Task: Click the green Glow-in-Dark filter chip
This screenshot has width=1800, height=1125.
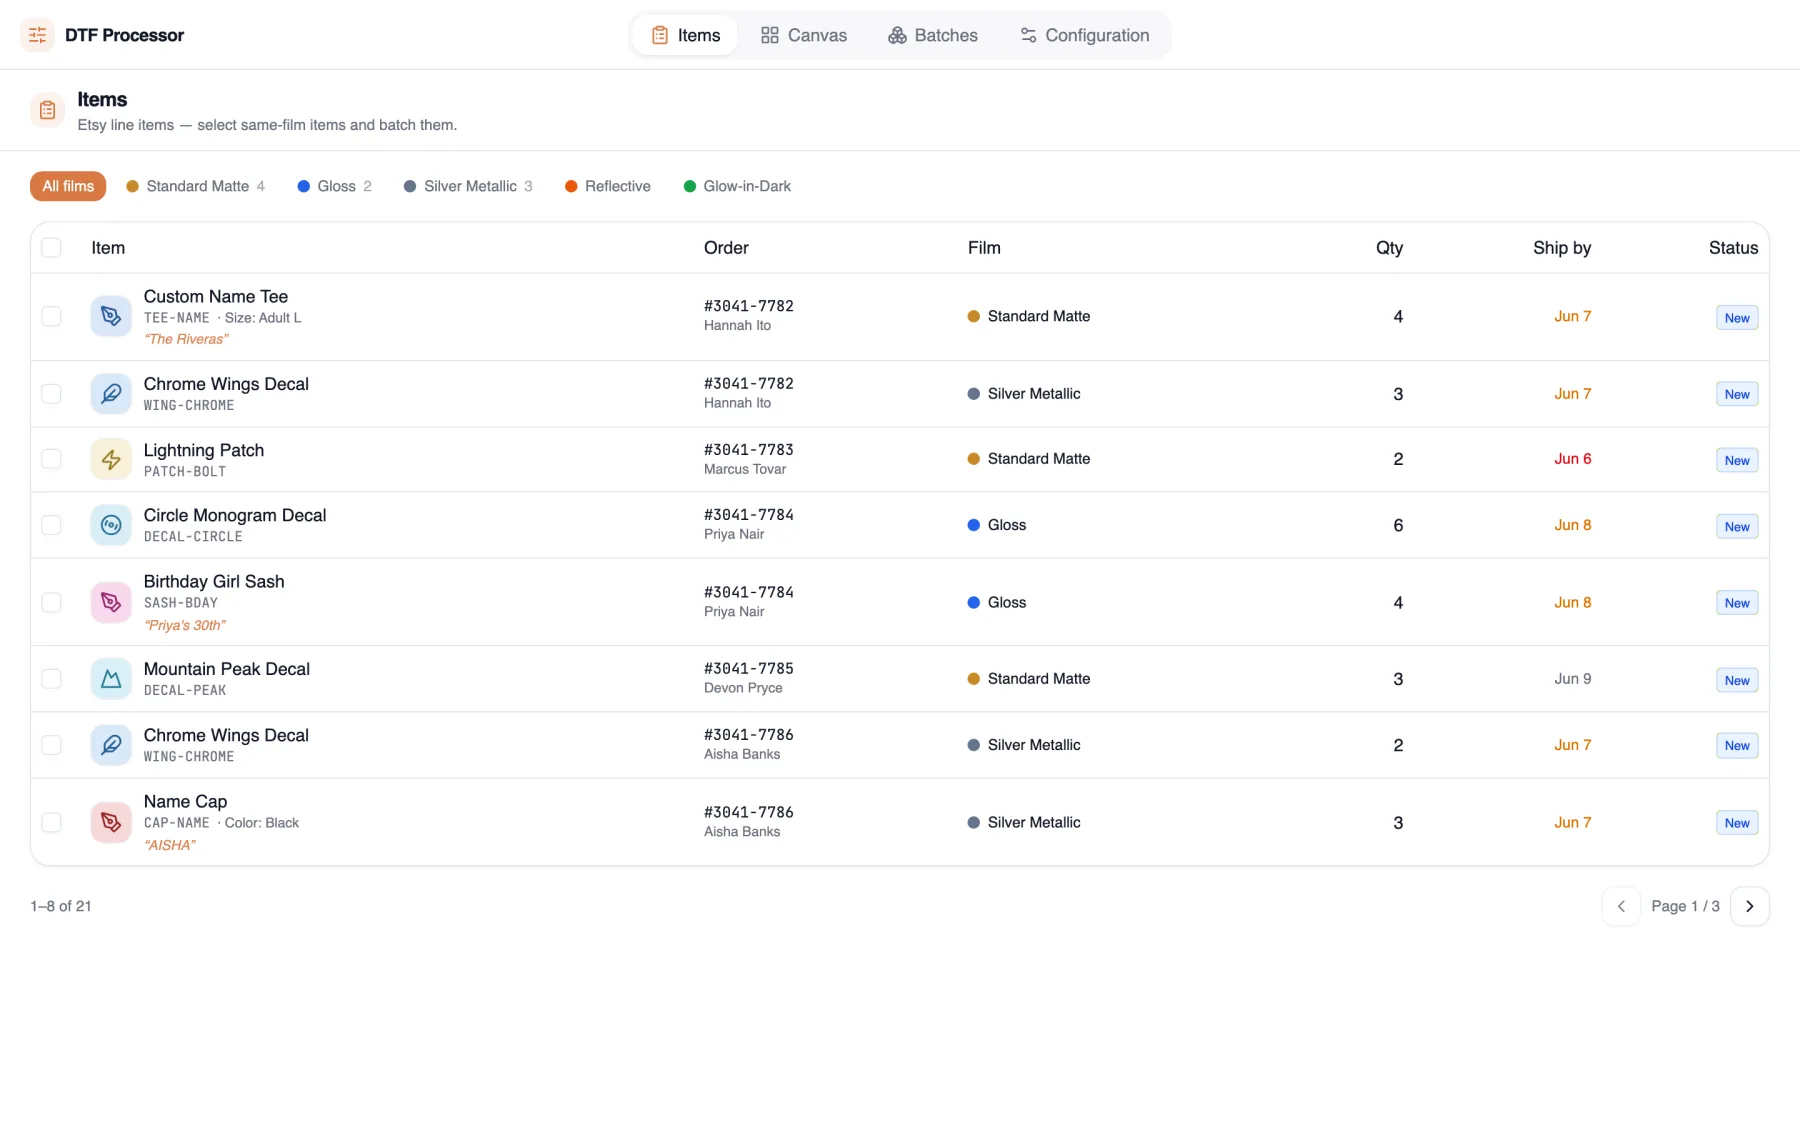Action: 737,186
